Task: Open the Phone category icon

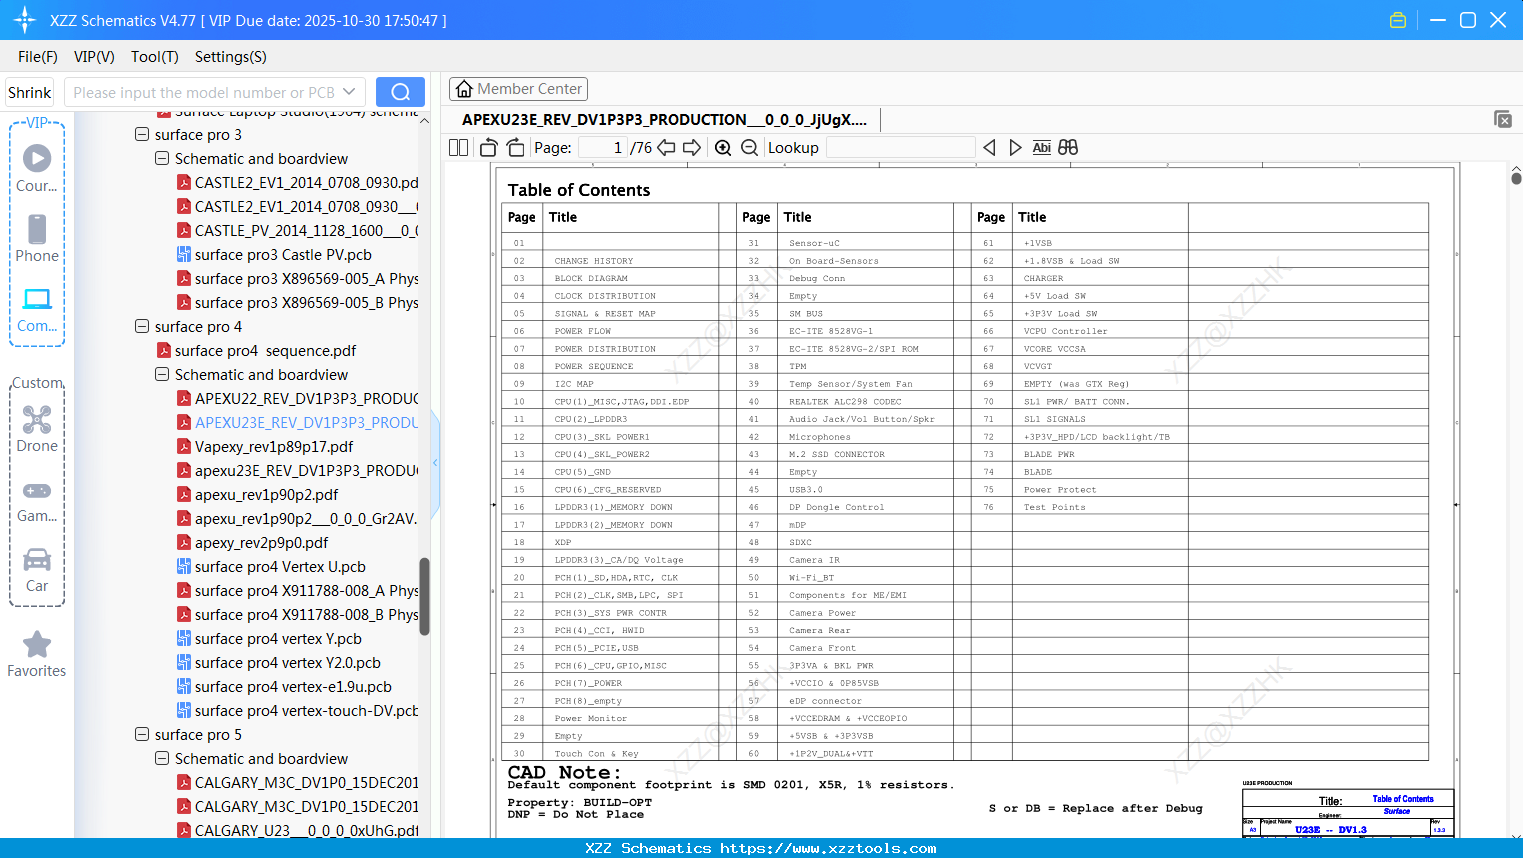Action: 37,238
